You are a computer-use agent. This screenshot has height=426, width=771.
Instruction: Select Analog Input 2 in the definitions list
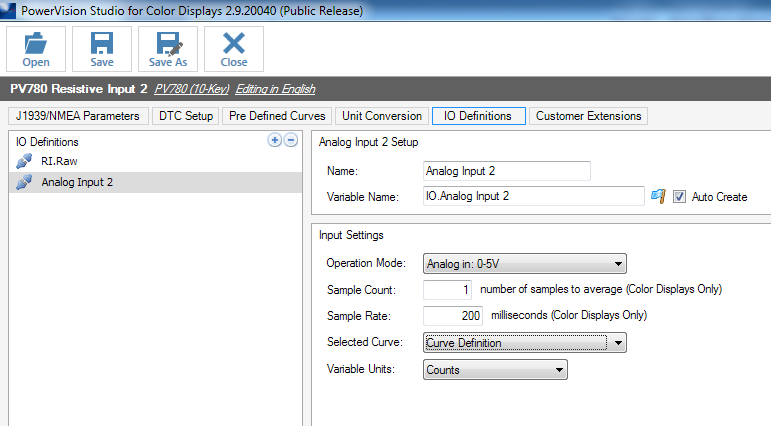coord(155,182)
